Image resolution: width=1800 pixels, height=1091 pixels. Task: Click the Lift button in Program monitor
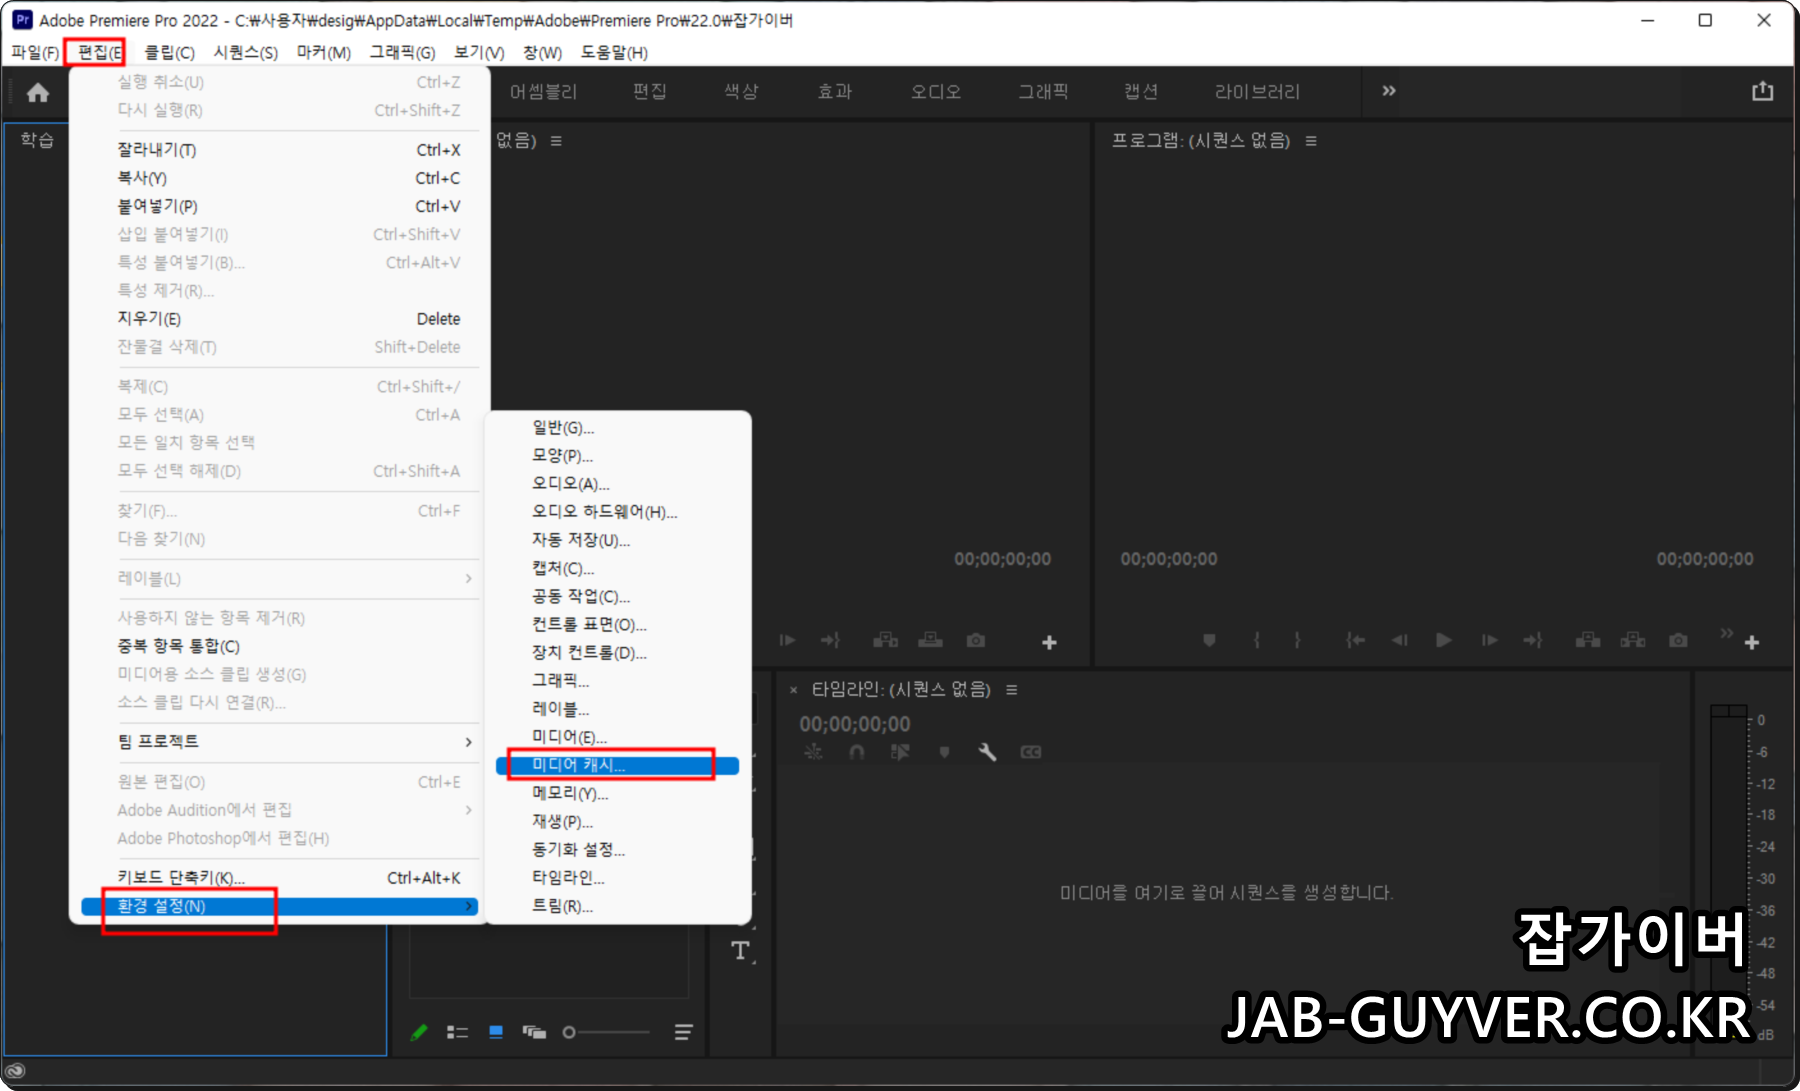click(1588, 640)
